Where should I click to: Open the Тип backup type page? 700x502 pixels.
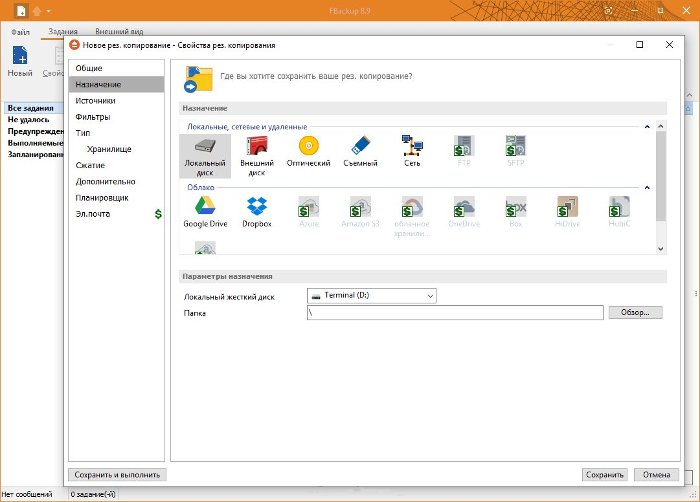117,133
